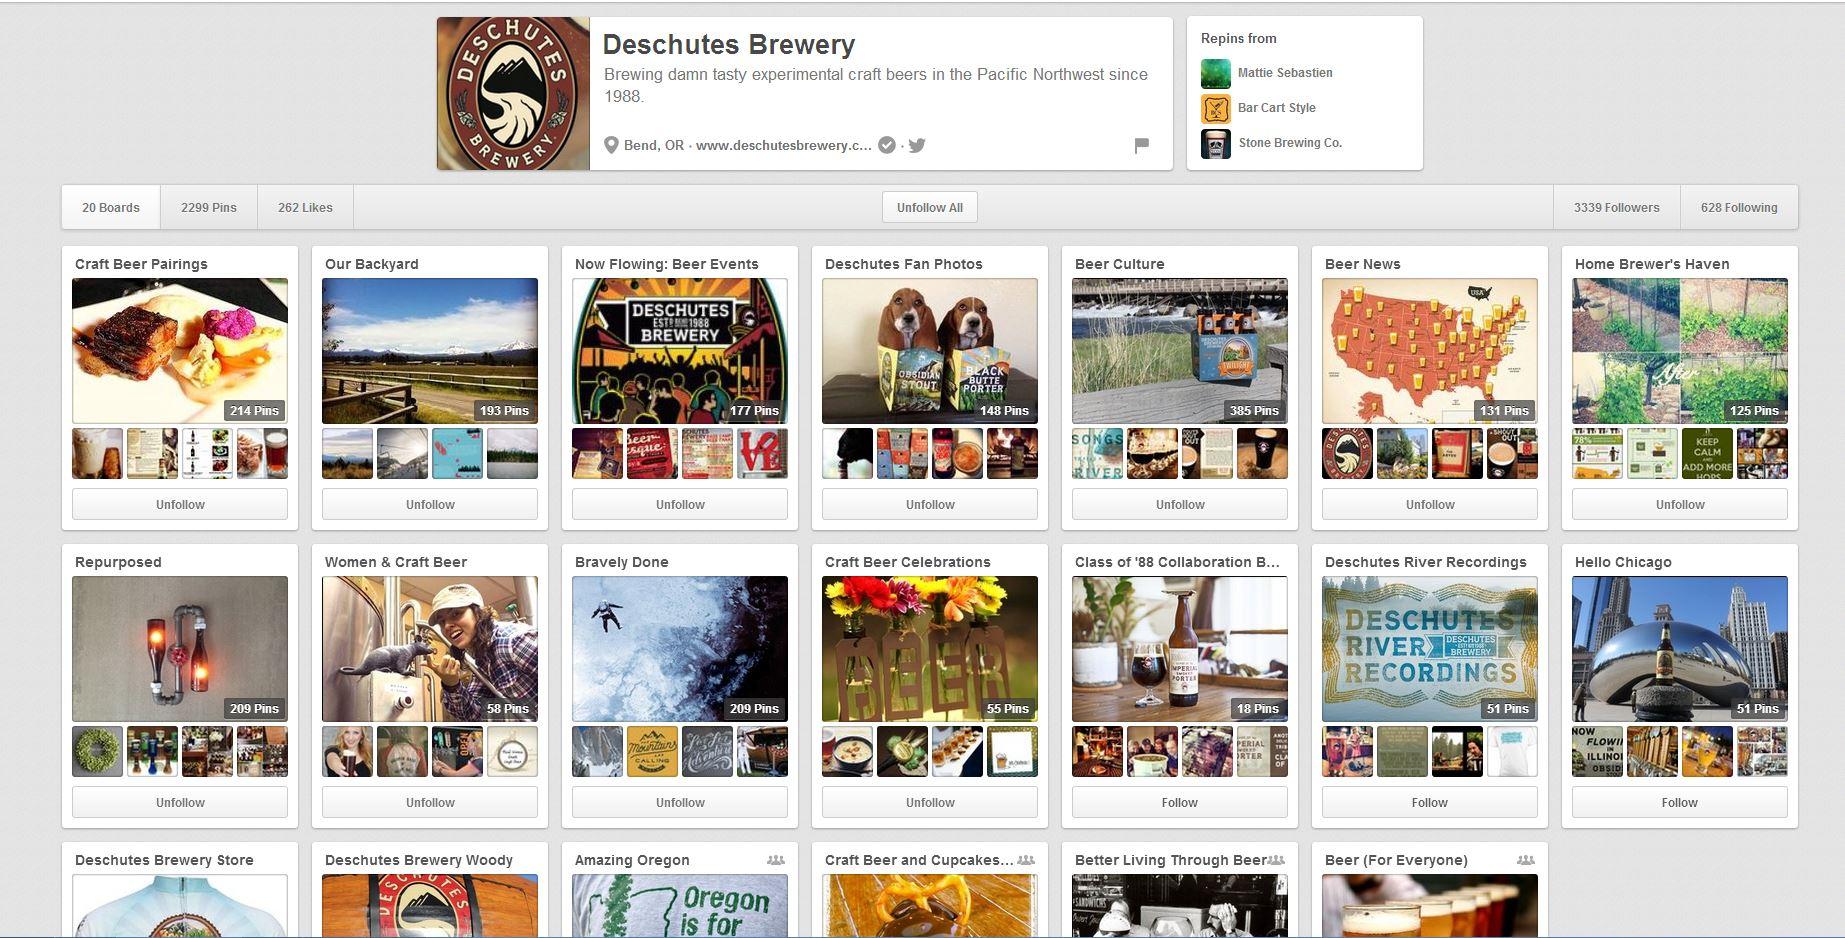The height and width of the screenshot is (938, 1845).
Task: Open LOVE sculpture thumbnail in Beer Events
Action: coord(762,454)
